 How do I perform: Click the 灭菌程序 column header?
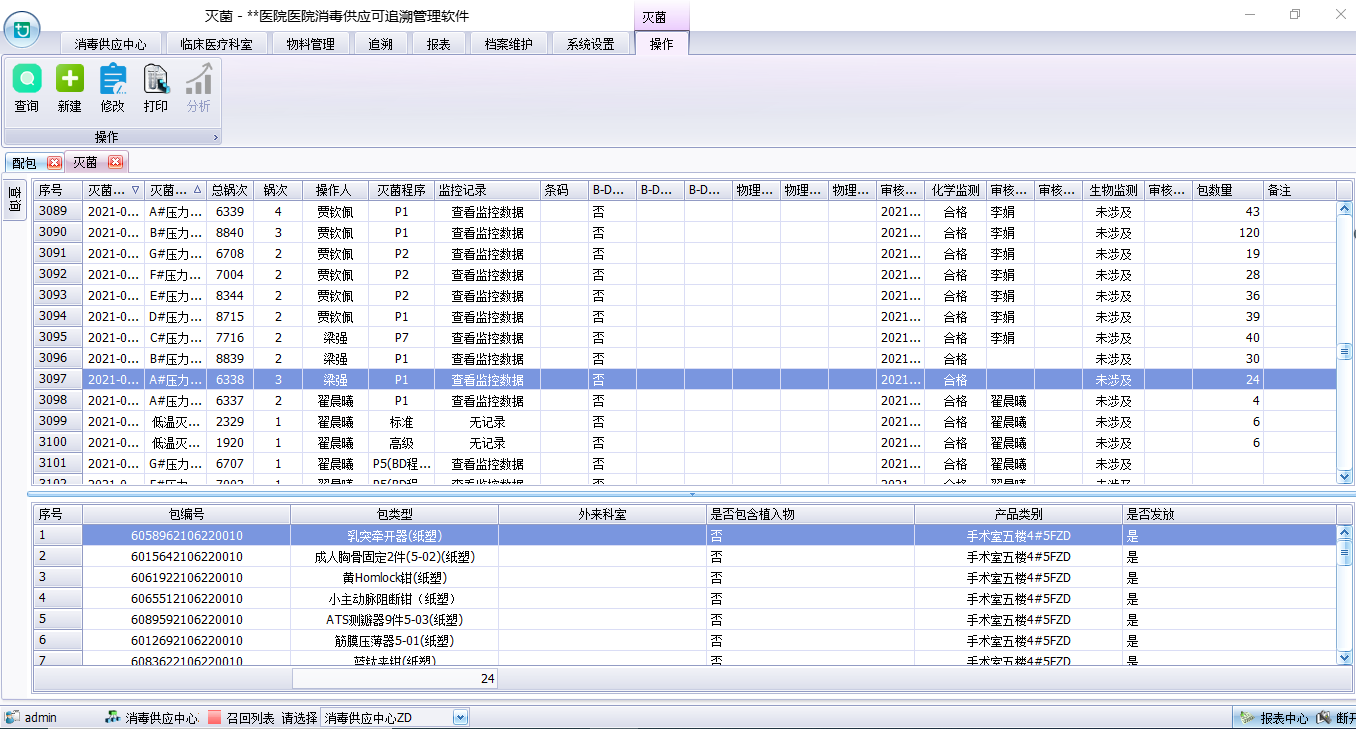pos(401,190)
